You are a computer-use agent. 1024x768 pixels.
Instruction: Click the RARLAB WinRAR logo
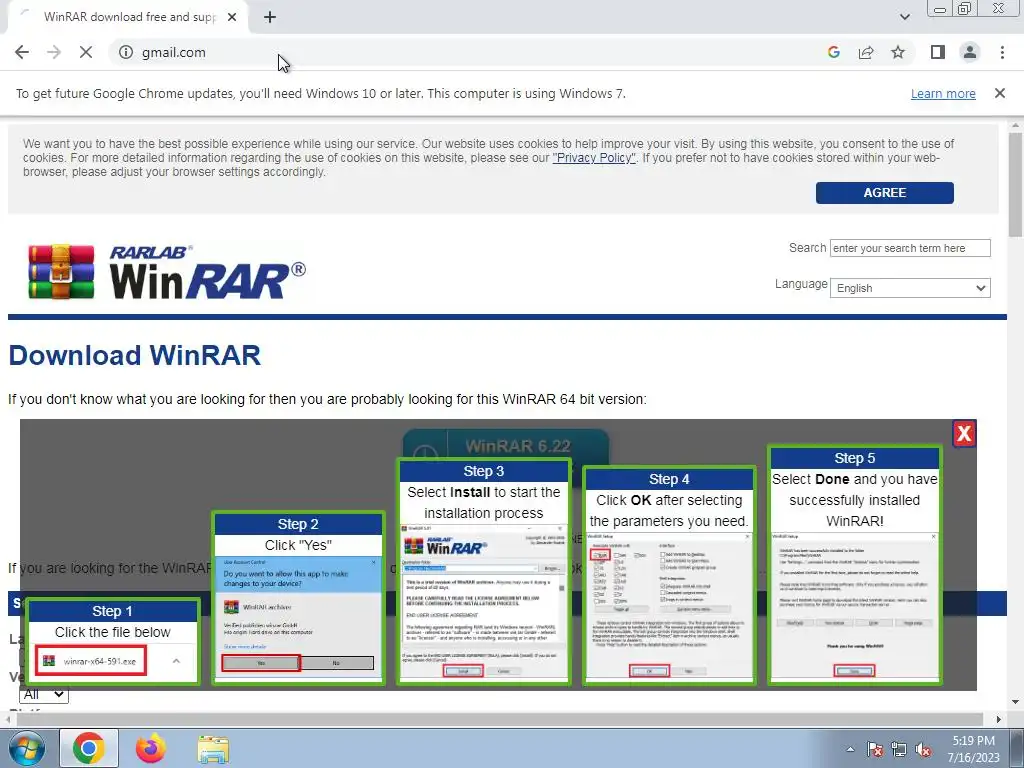[x=167, y=272]
